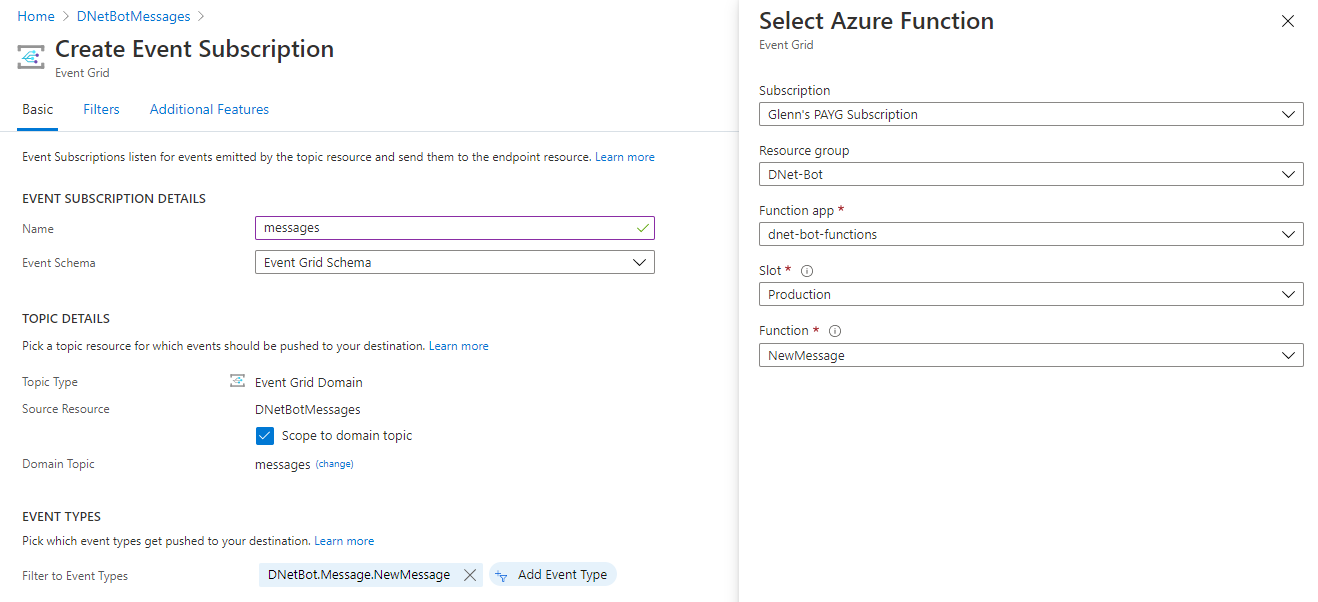Expand the Function dropdown showing NewMessage

(x=1030, y=355)
